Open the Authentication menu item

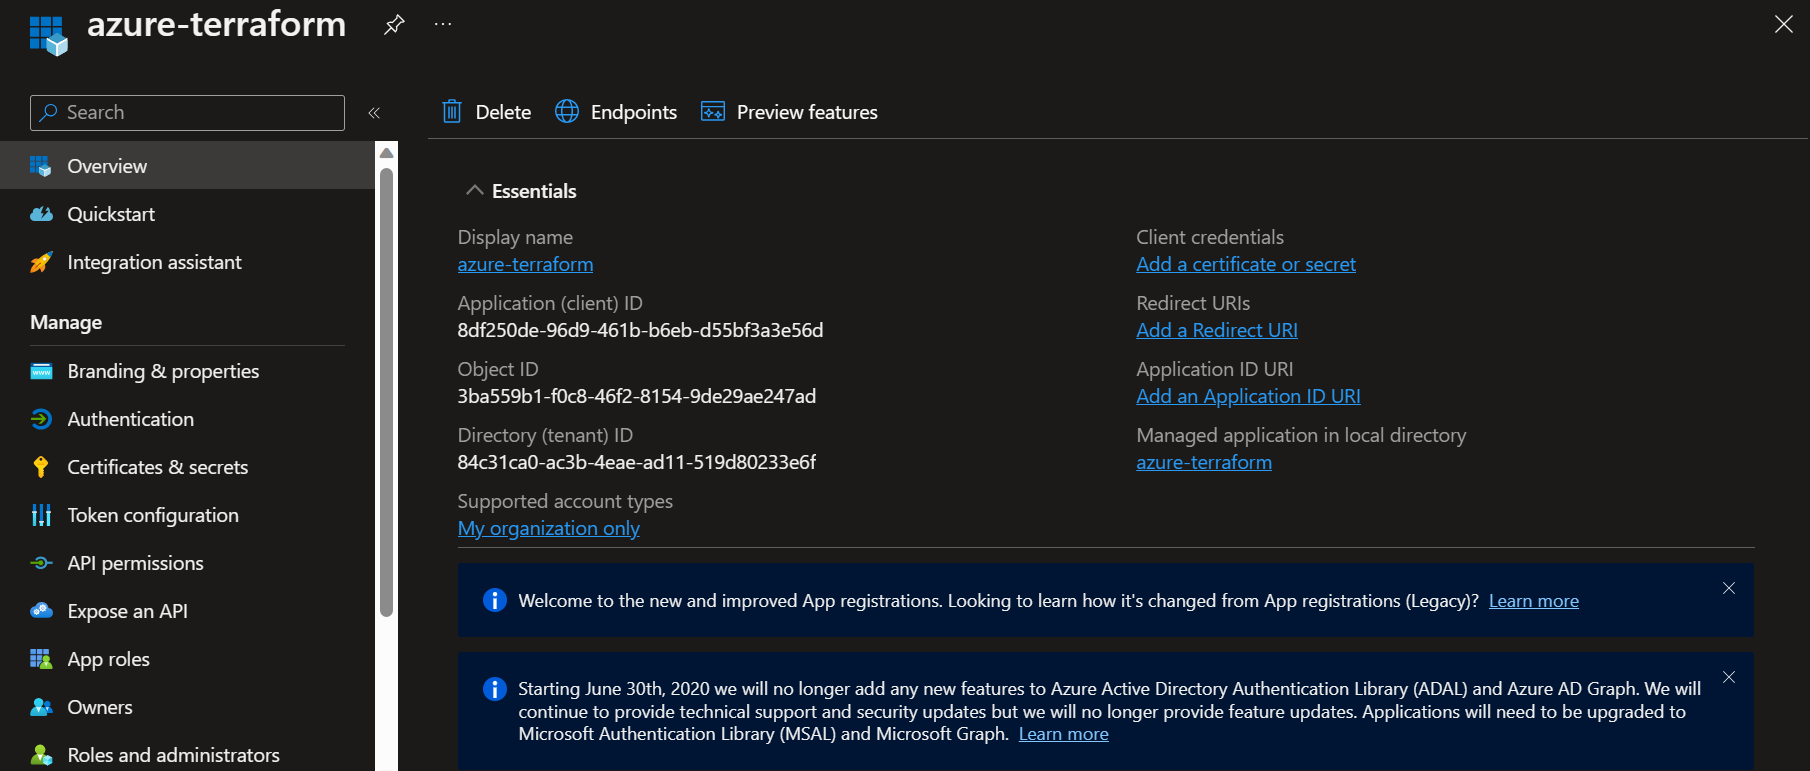pyautogui.click(x=130, y=419)
